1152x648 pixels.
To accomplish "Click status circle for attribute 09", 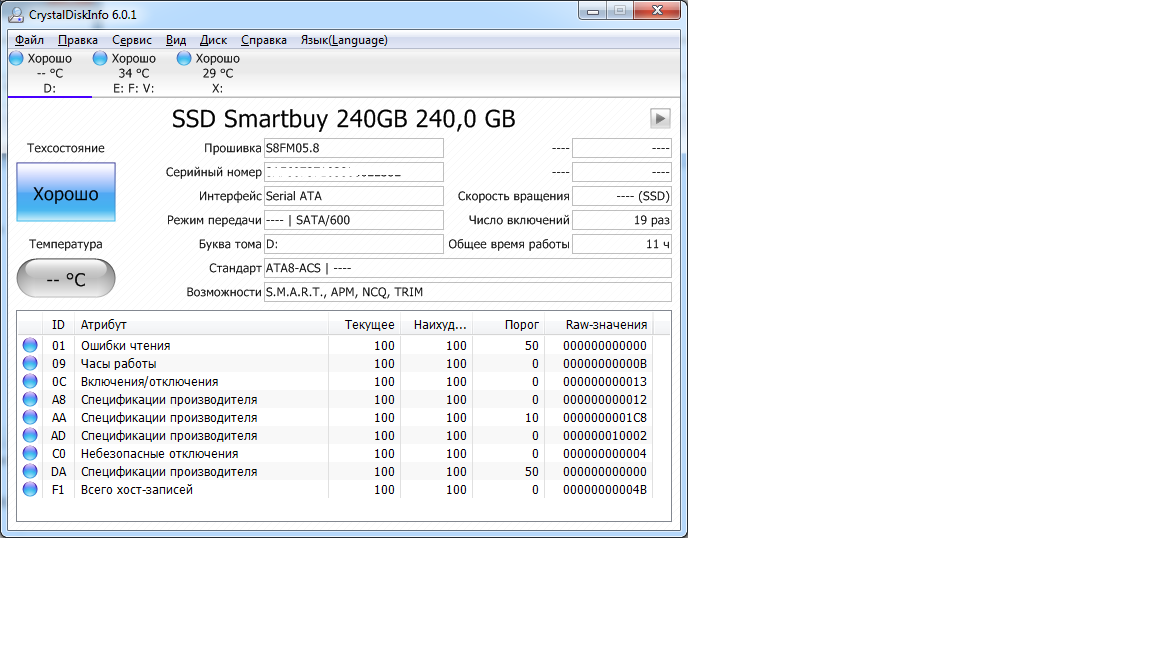I will click(x=30, y=363).
